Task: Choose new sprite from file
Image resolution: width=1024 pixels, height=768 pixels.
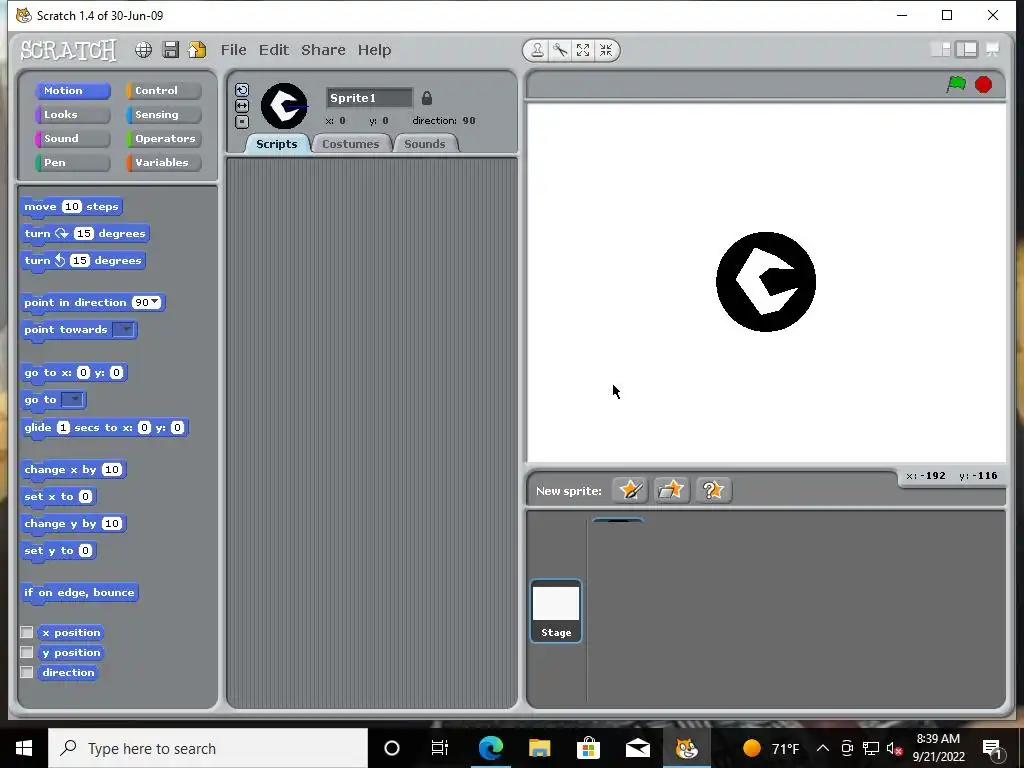Action: point(671,490)
